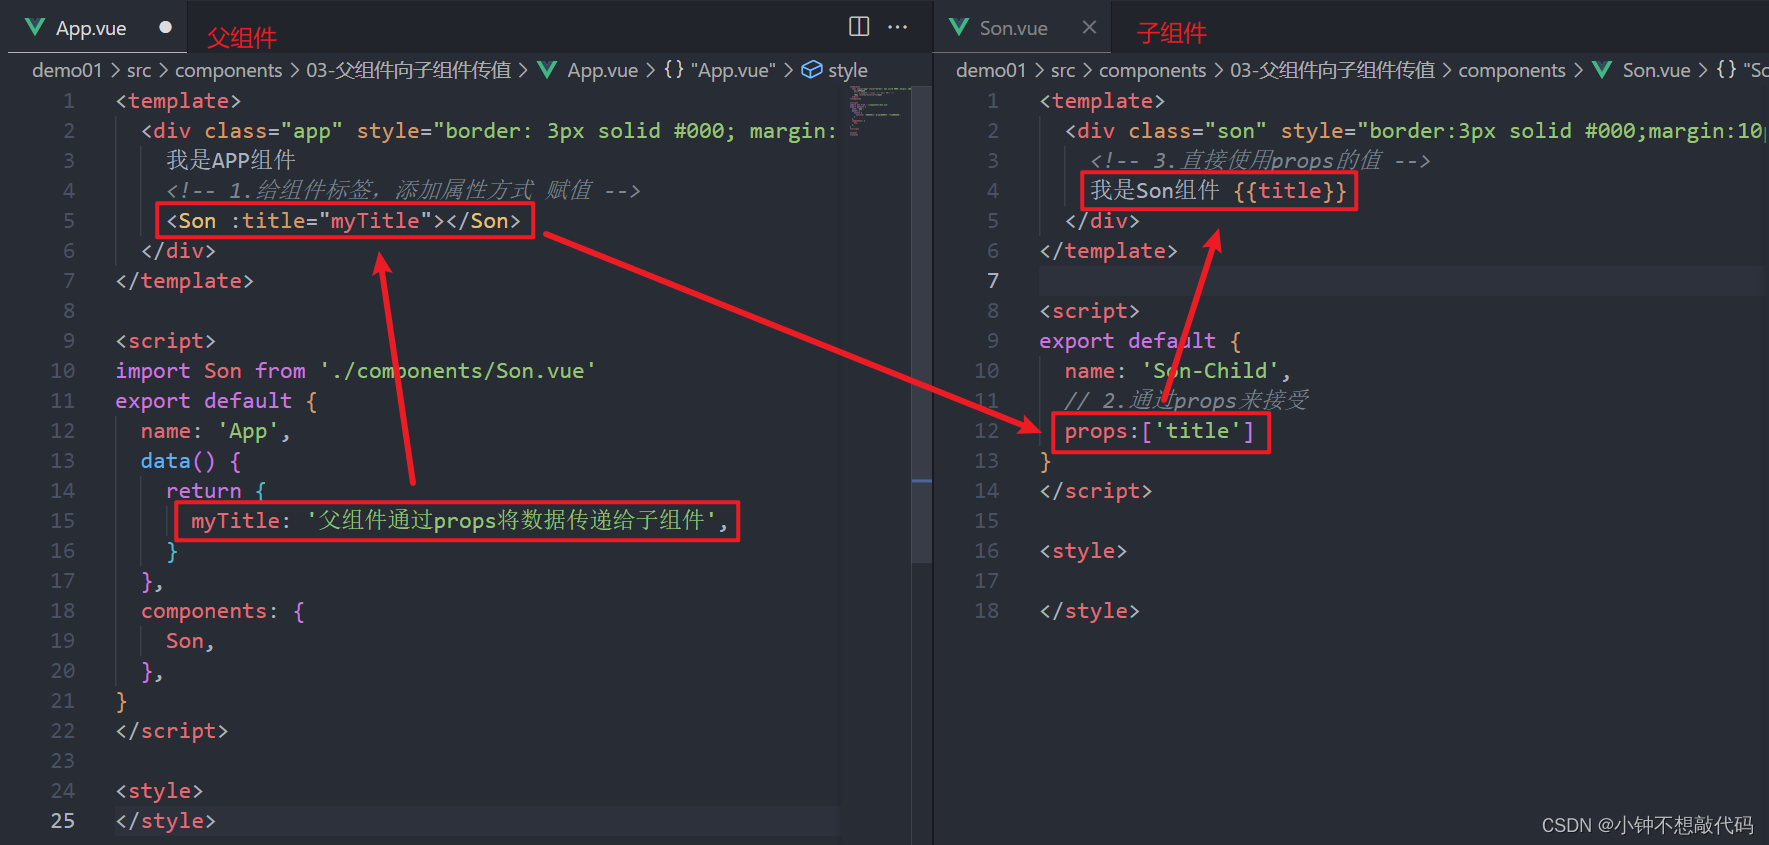
Task: Click </style> closing tag in Son.vue
Action: (x=1089, y=610)
